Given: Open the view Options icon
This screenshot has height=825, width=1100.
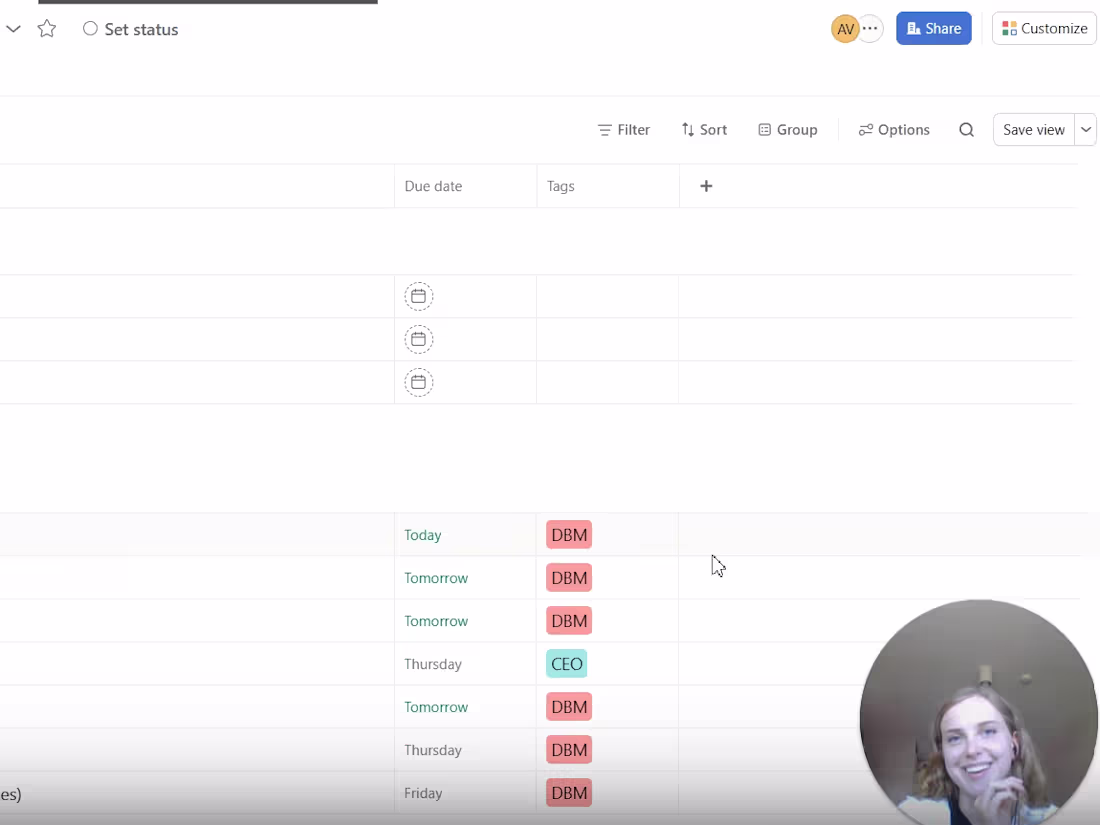Looking at the screenshot, I should (x=893, y=129).
